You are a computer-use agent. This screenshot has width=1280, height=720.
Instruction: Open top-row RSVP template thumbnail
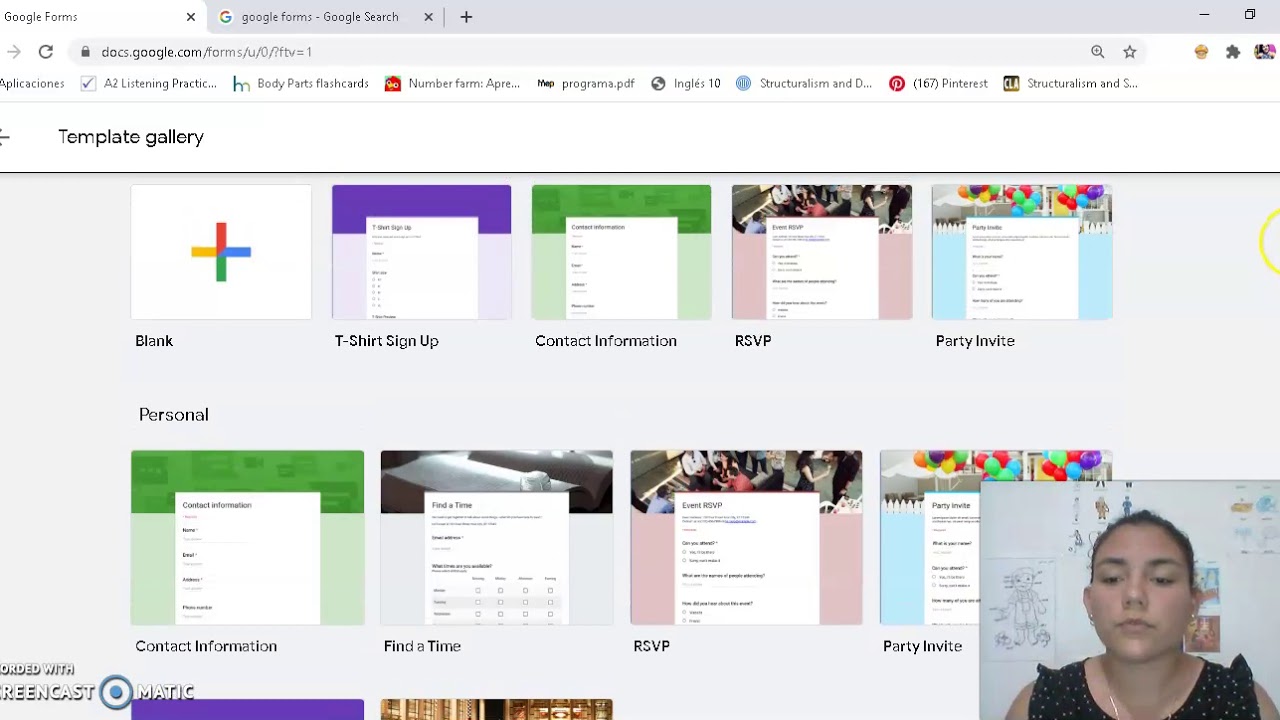click(821, 252)
